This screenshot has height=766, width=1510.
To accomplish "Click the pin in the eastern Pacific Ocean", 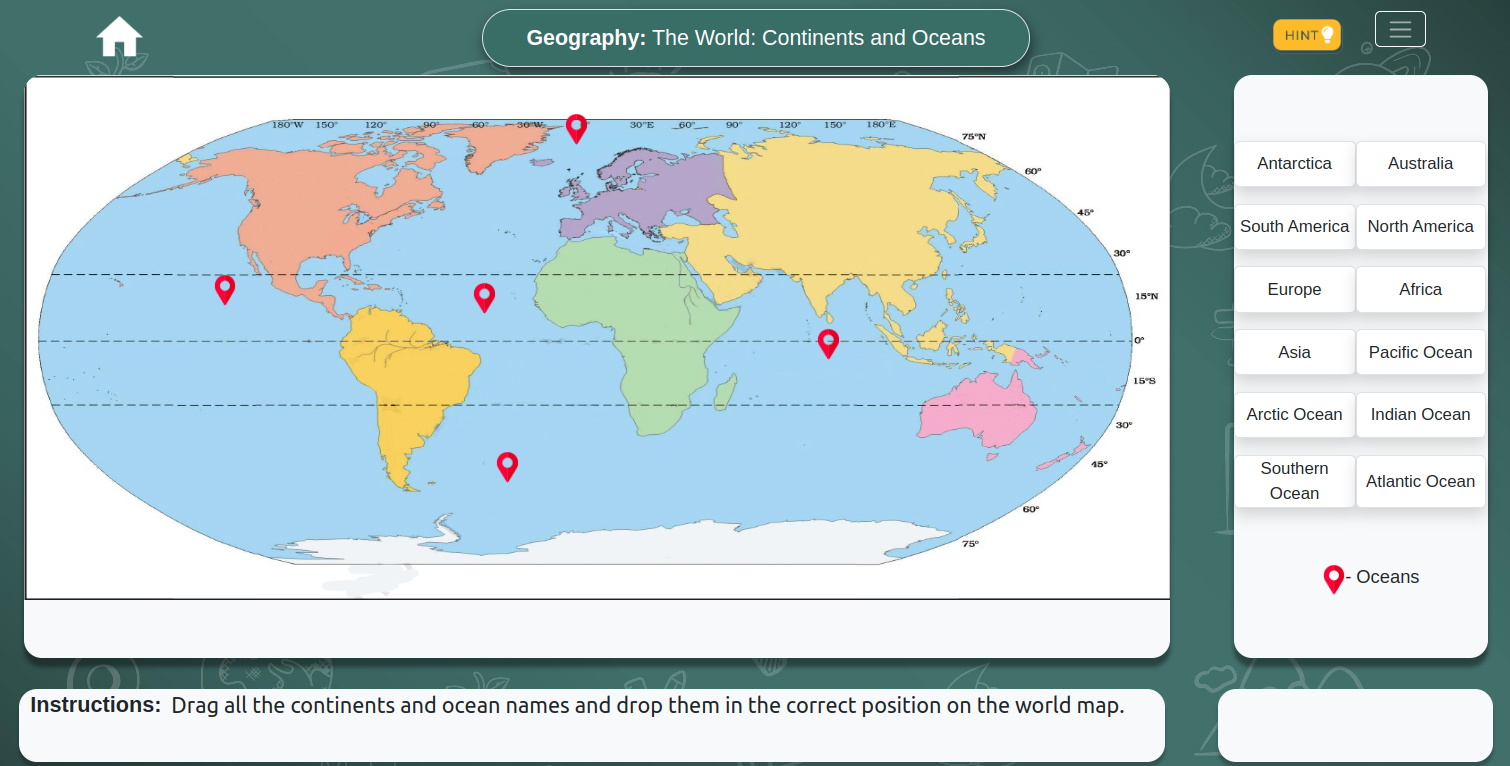I will tap(225, 289).
